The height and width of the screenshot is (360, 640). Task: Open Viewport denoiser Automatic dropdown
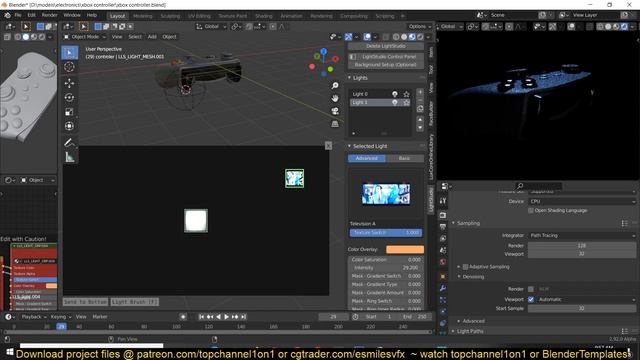(x=586, y=300)
